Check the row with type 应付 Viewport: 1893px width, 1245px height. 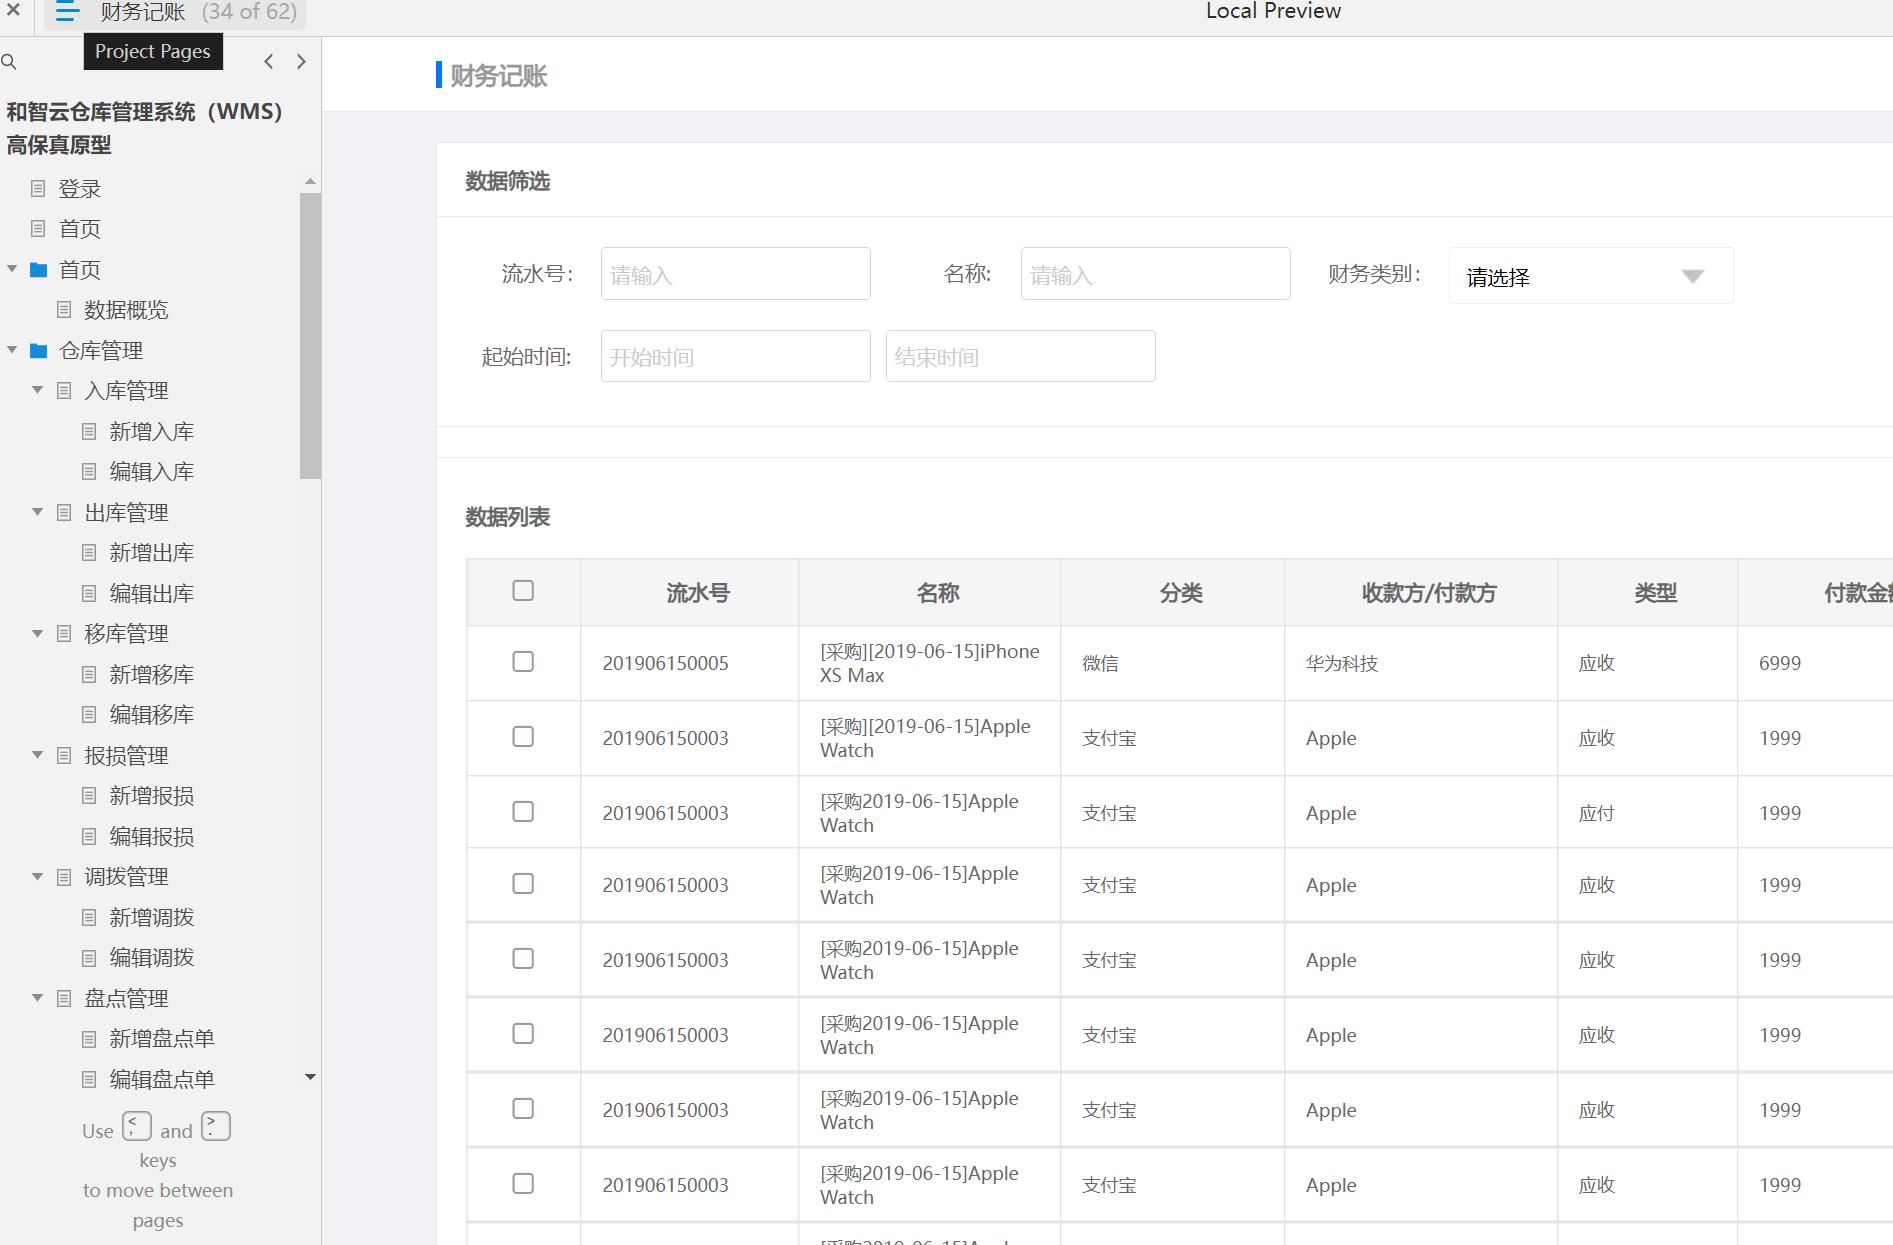pyautogui.click(x=523, y=811)
